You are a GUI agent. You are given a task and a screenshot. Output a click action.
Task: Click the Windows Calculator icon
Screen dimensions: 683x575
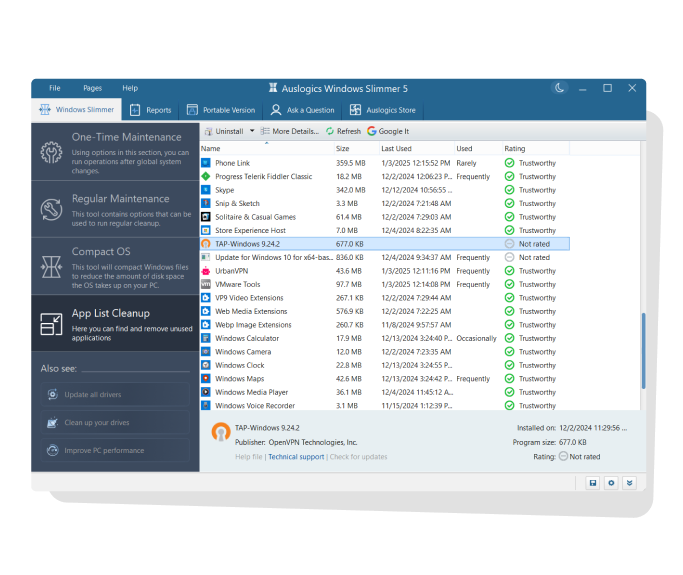point(206,338)
